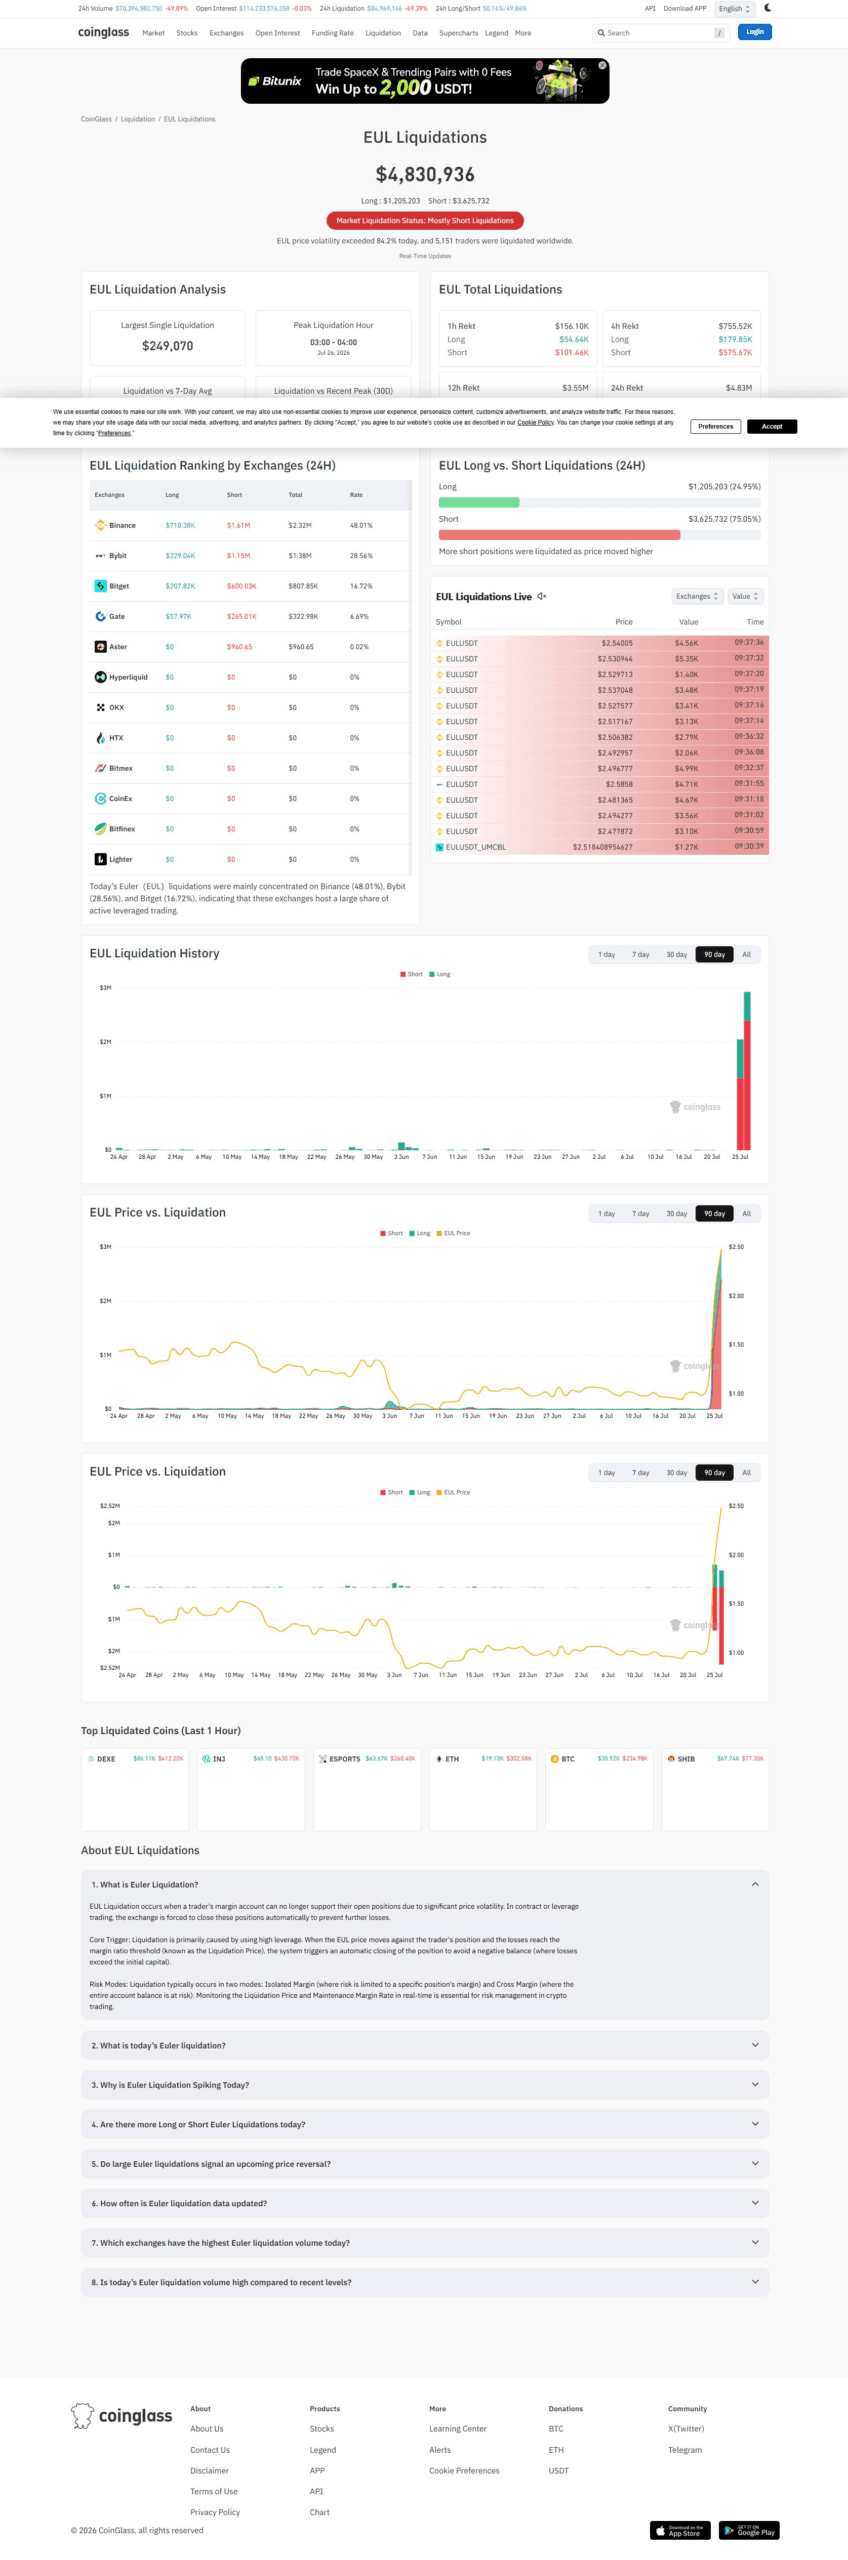Click the Login button
Screen dimensions: 848x2560
click(755, 32)
